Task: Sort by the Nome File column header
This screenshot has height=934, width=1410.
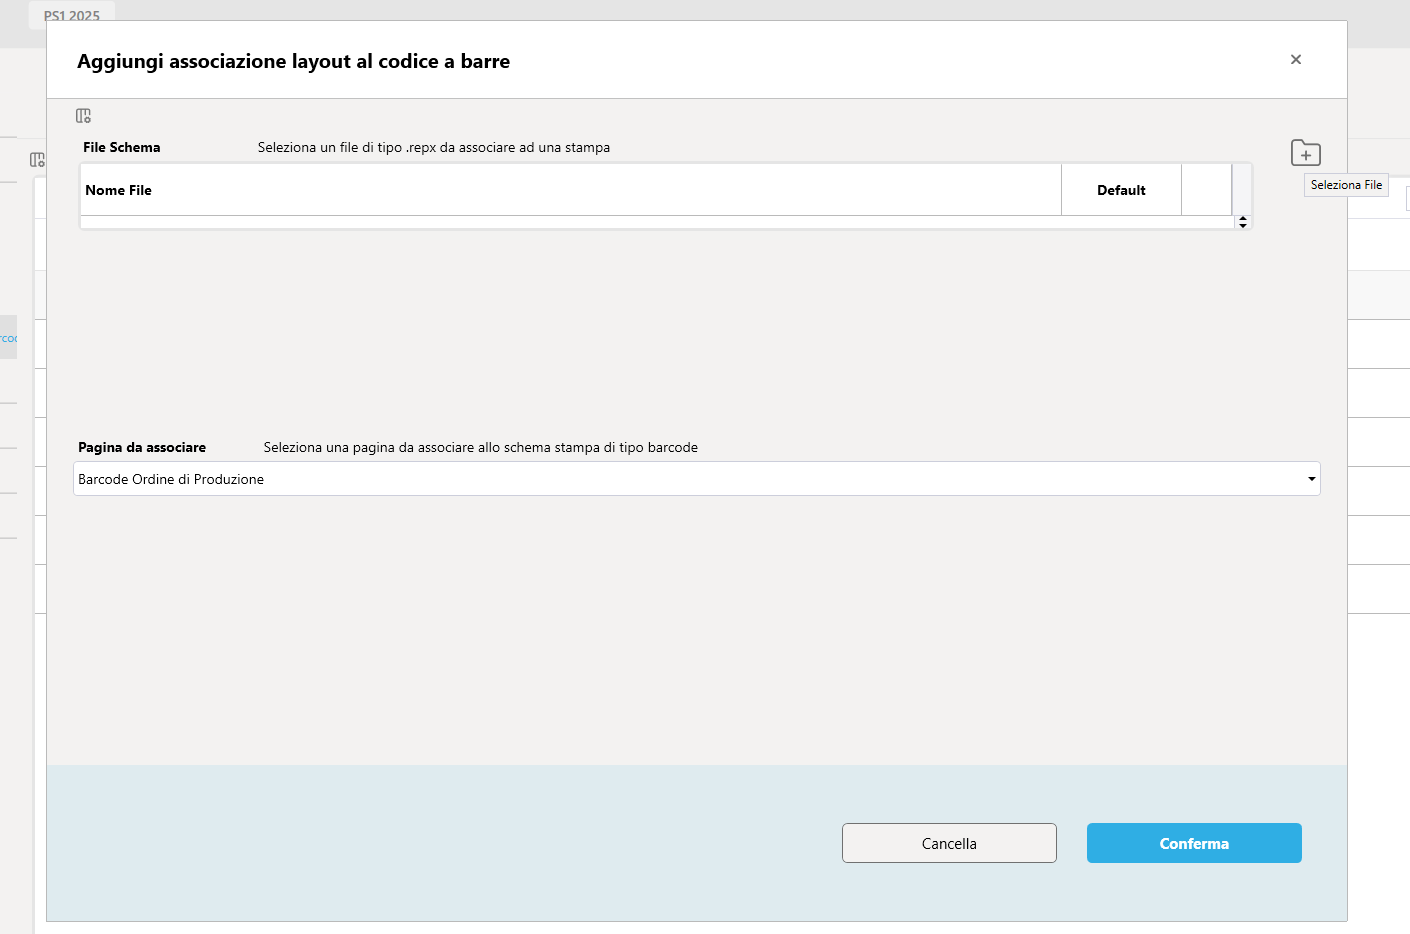Action: [571, 190]
